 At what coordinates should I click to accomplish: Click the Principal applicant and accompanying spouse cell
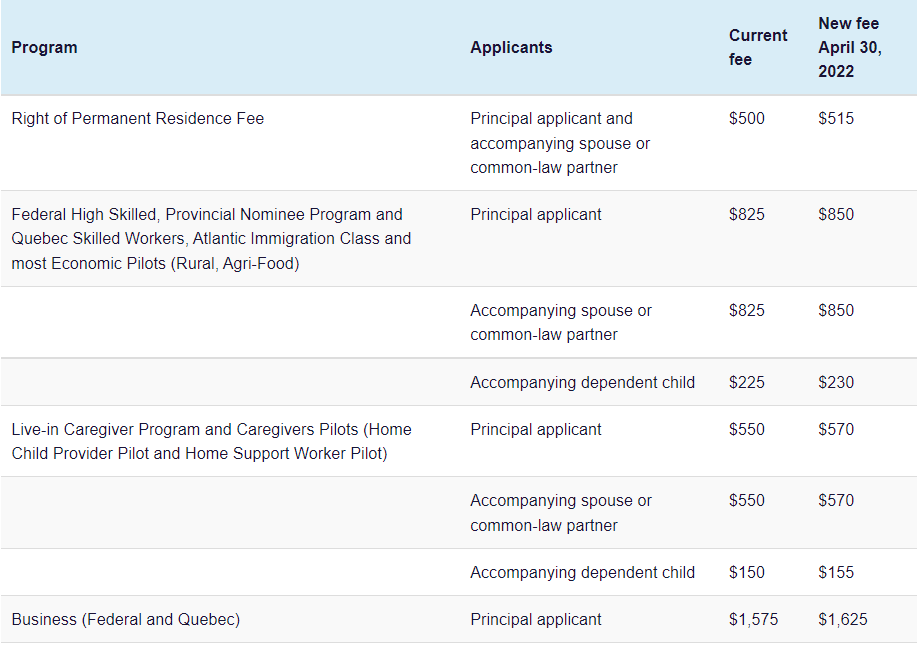(x=560, y=143)
